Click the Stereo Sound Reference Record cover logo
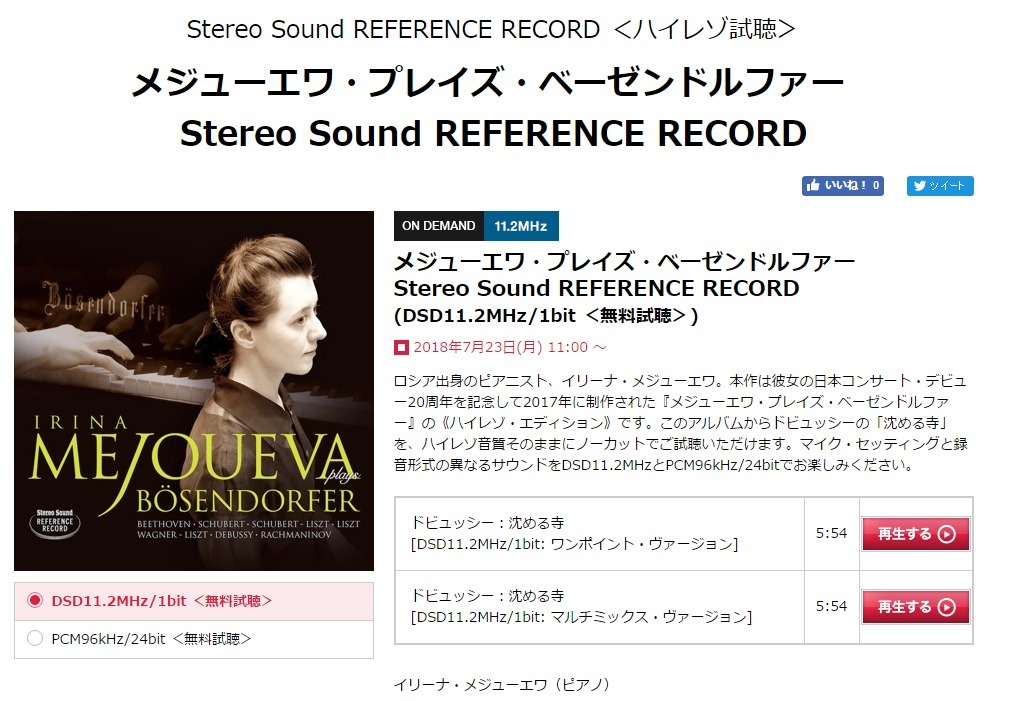The height and width of the screenshot is (701, 1010). point(55,523)
